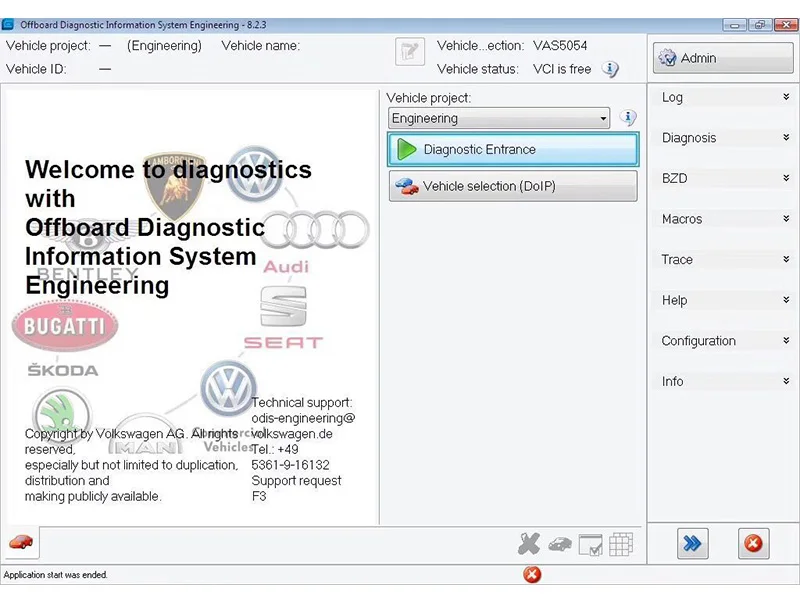Expand the Help panel
Image resolution: width=800 pixels, height=600 pixels.
click(x=725, y=300)
